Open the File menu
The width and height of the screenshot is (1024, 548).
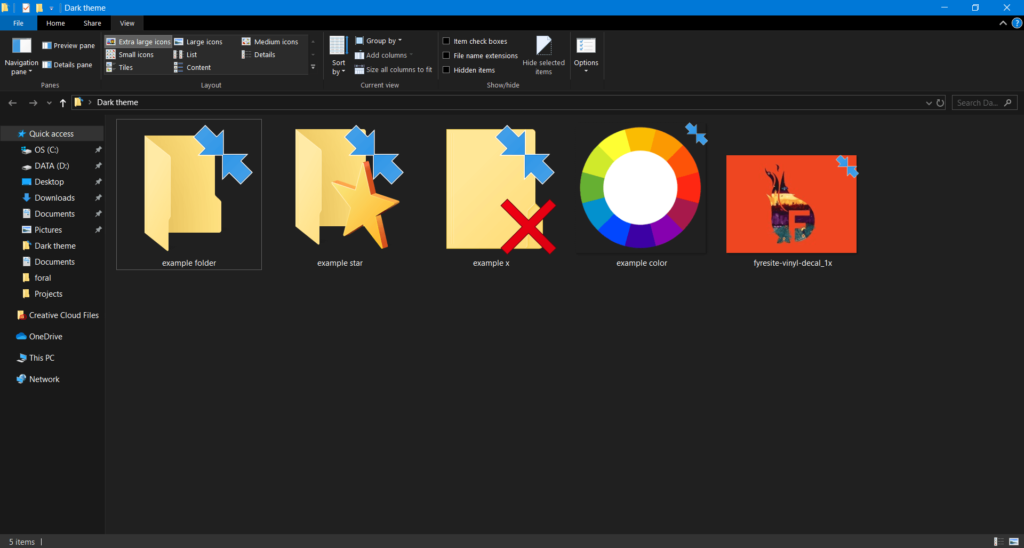pos(18,22)
